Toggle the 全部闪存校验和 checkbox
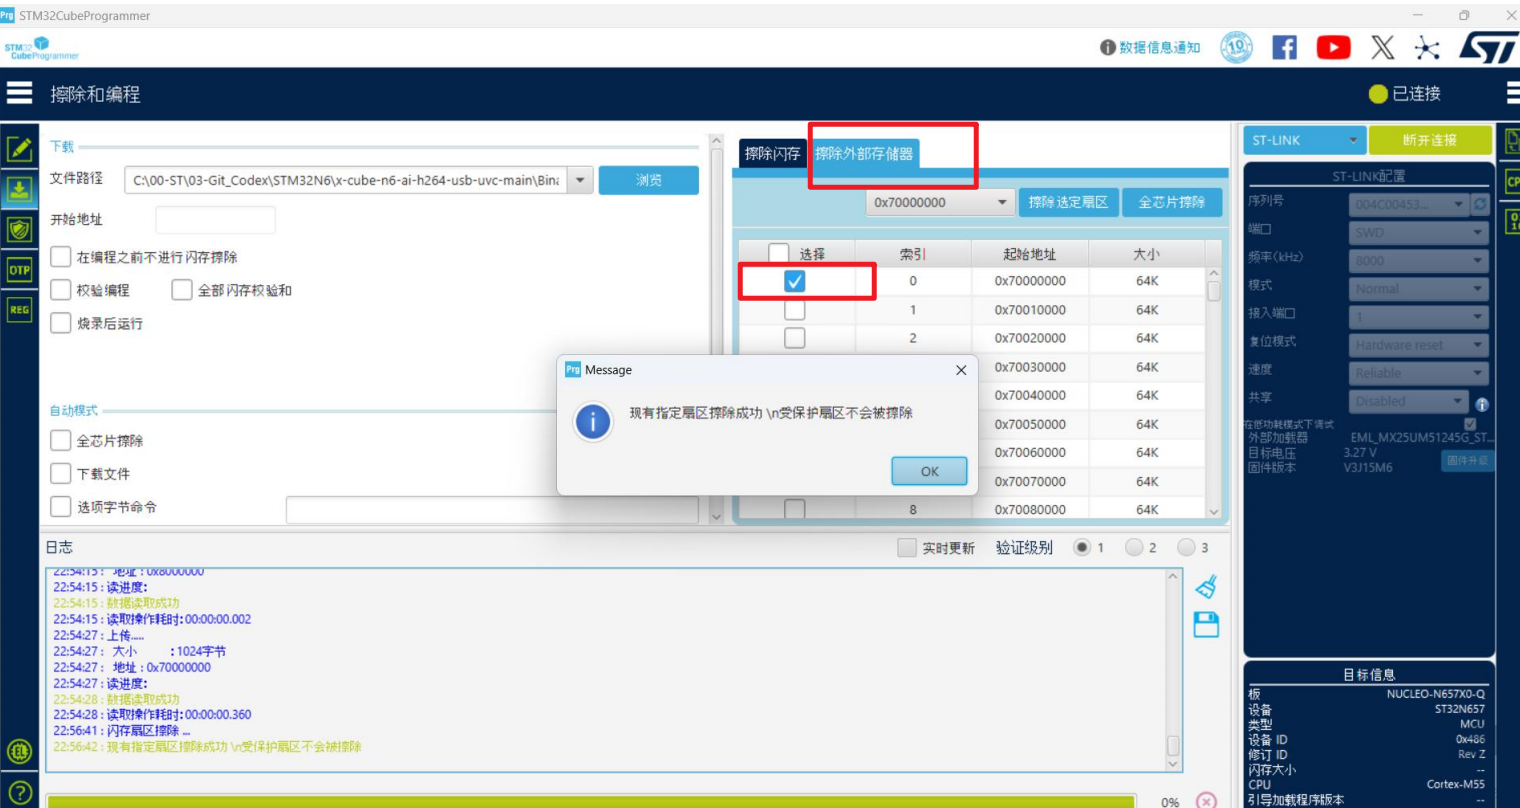1520x808 pixels. pyautogui.click(x=182, y=290)
